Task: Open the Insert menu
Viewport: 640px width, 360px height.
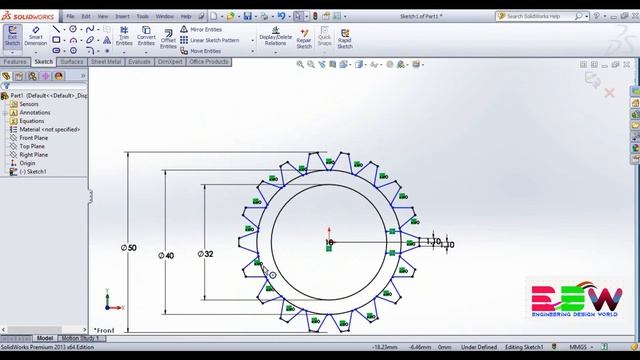Action: click(122, 16)
